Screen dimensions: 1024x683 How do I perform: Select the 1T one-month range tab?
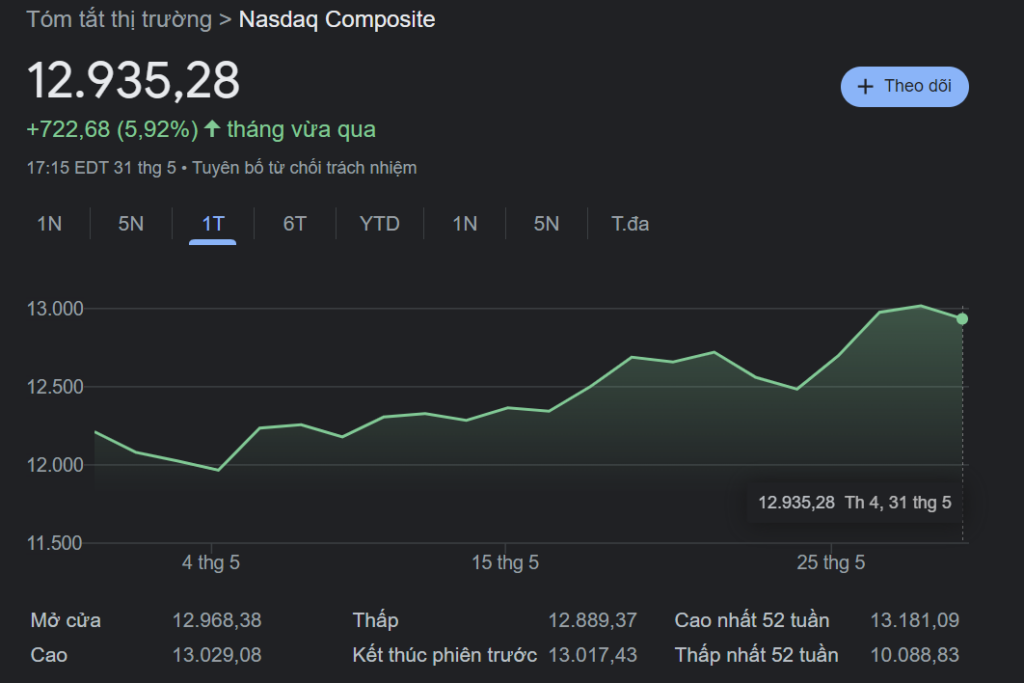tap(213, 224)
